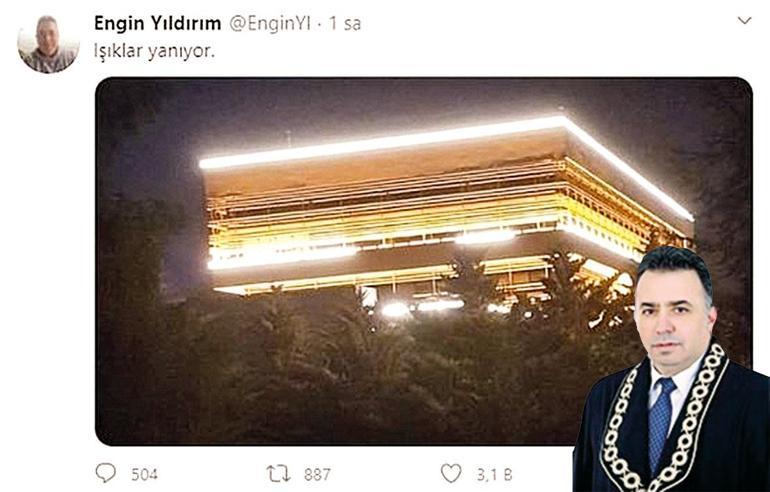The height and width of the screenshot is (492, 770).
Task: Click the inset portrait of robed man
Action: coord(671,369)
